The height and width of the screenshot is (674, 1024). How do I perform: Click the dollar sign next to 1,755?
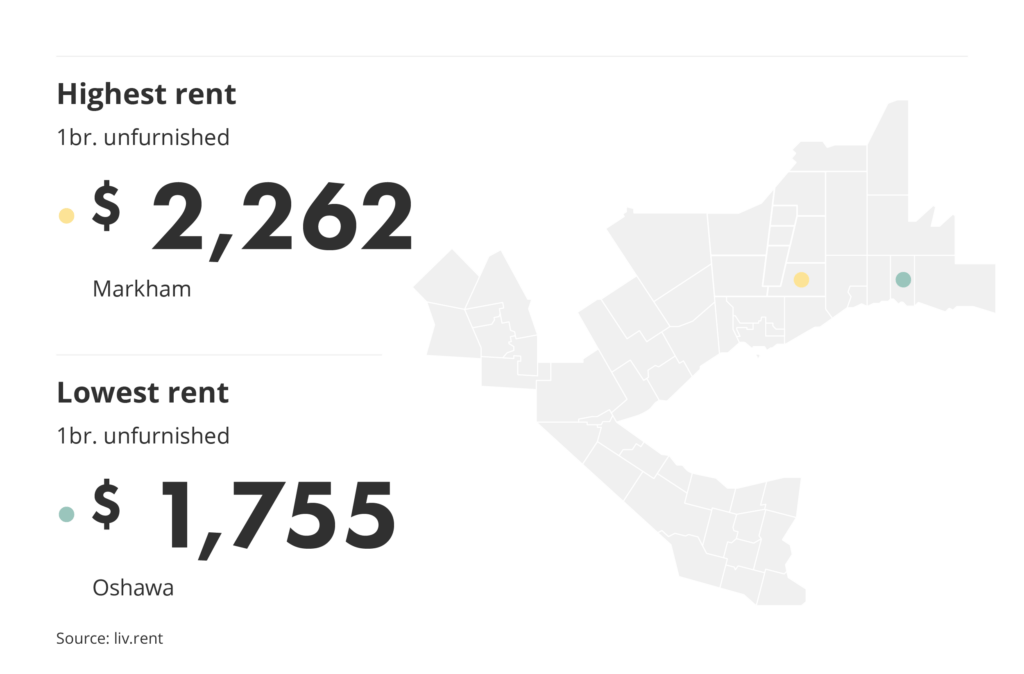point(107,503)
